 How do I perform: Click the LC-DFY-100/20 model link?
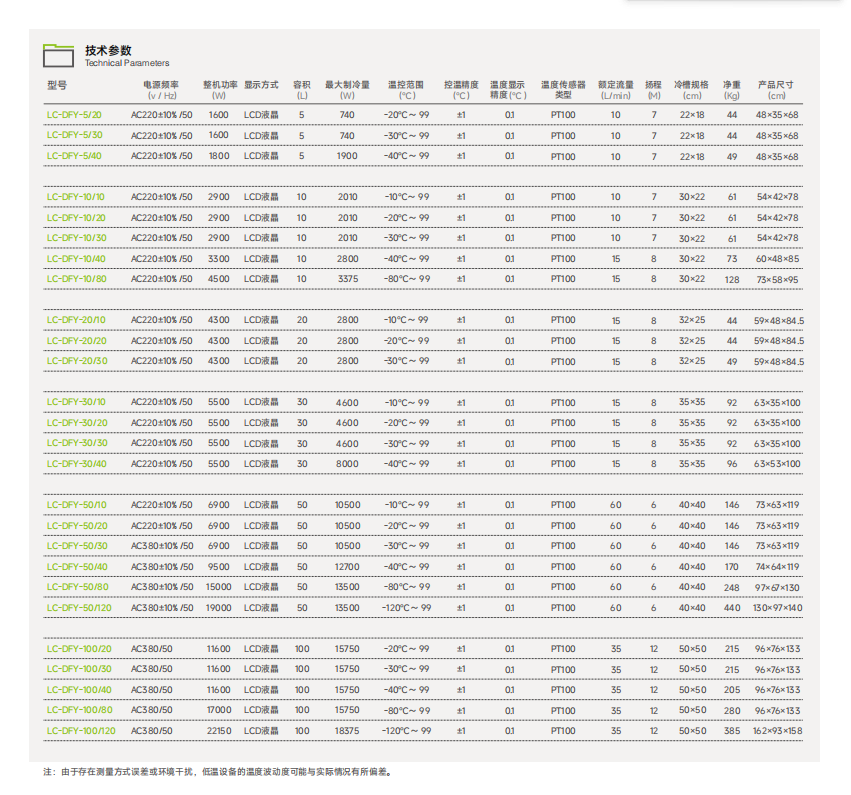[x=79, y=649]
